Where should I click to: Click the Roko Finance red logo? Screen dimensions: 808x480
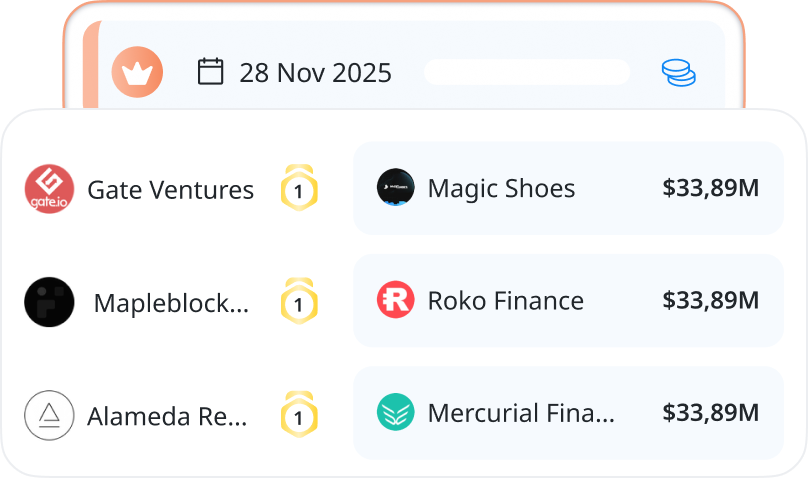395,300
